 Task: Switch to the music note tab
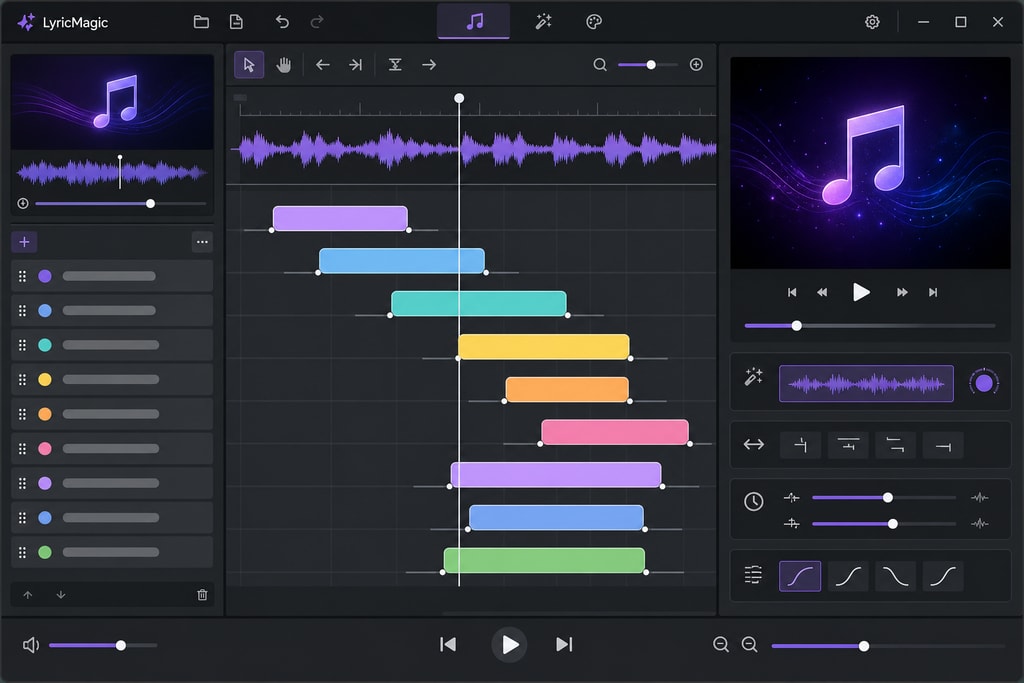[x=474, y=22]
